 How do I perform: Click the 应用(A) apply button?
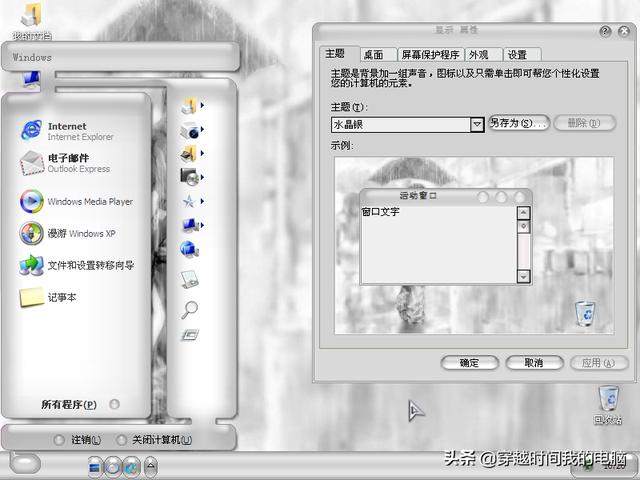click(599, 363)
